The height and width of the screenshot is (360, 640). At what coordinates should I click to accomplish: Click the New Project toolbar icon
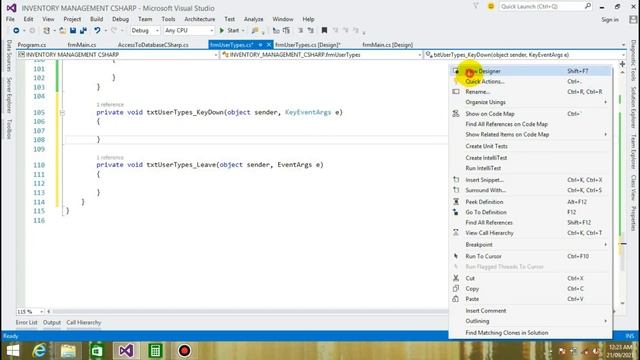[x=47, y=31]
